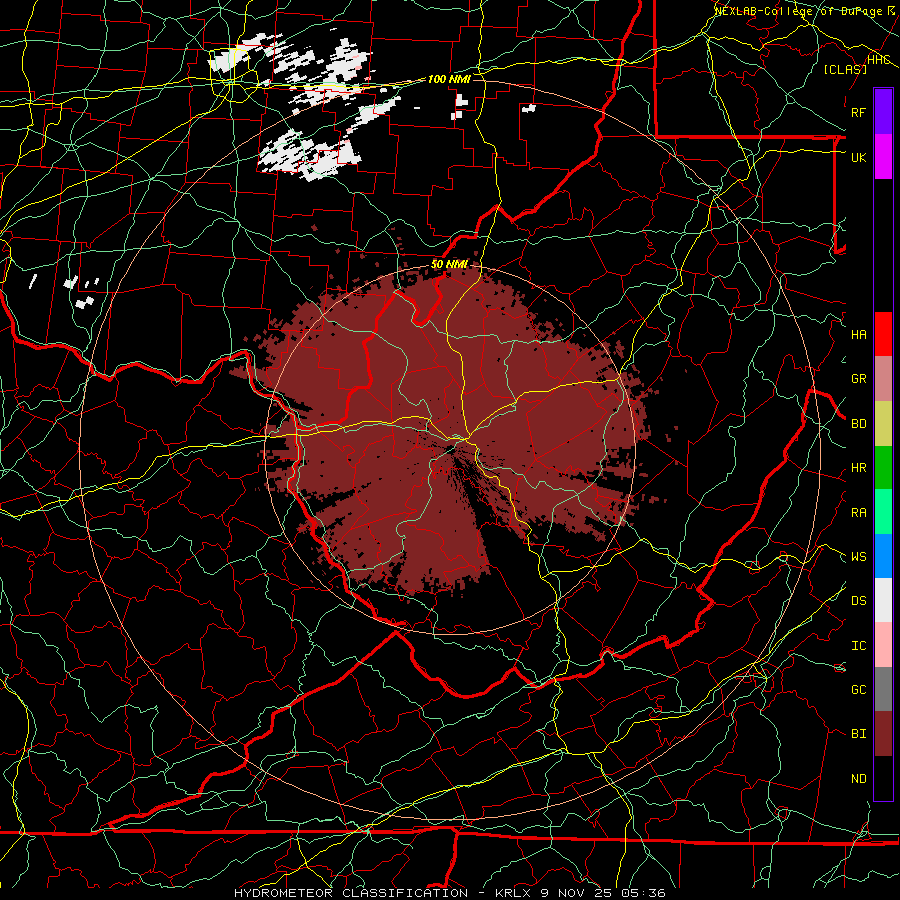Click the RA legend label
900x900 pixels.
tap(859, 513)
